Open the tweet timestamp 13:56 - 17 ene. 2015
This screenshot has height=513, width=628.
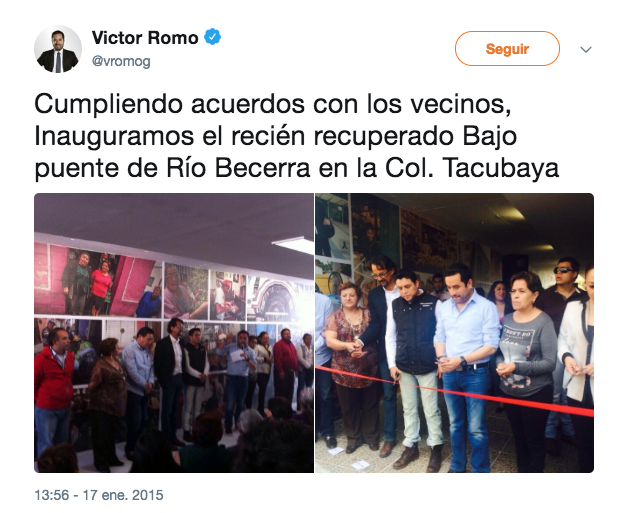coord(99,495)
